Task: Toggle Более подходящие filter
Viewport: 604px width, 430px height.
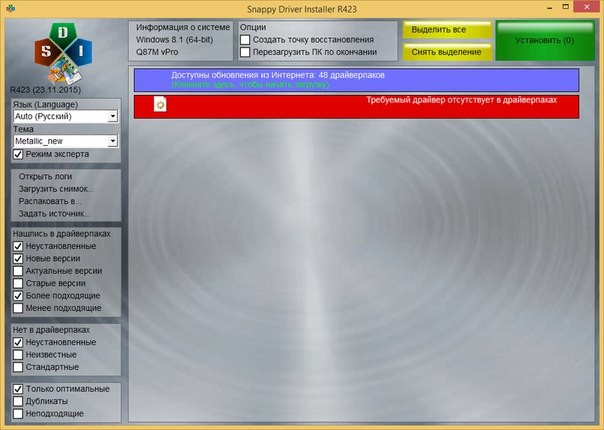Action: click(18, 296)
